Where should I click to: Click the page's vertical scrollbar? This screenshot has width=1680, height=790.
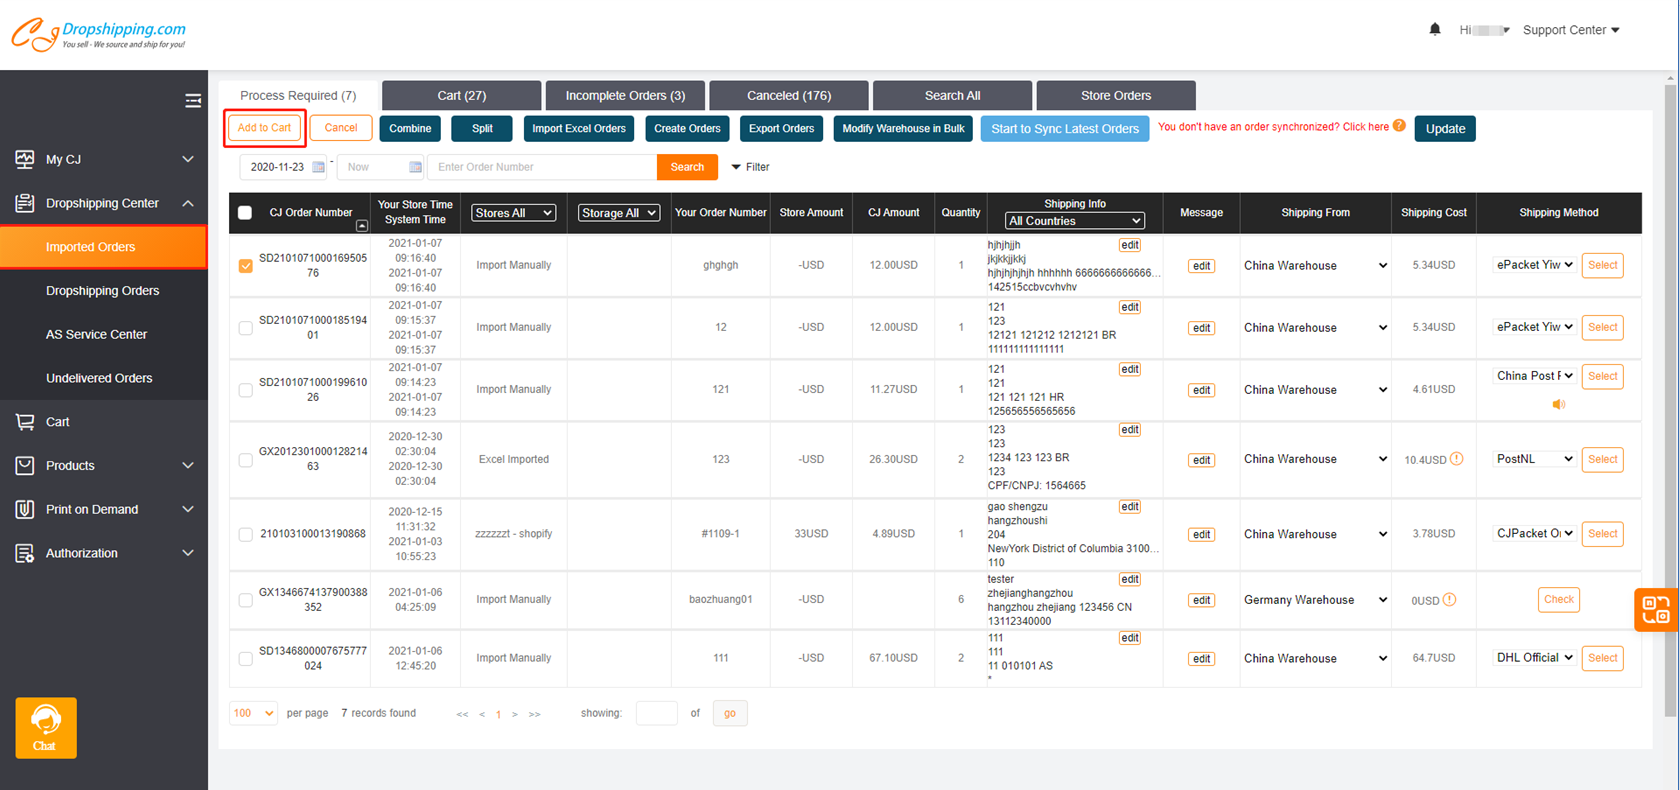tap(1671, 400)
